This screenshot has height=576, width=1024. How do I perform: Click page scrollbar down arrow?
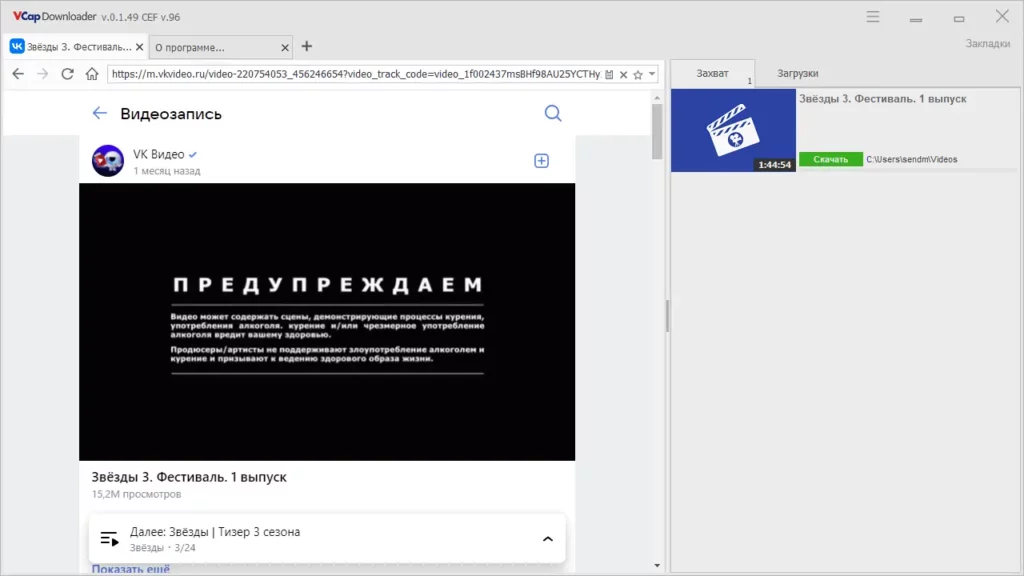(x=657, y=566)
